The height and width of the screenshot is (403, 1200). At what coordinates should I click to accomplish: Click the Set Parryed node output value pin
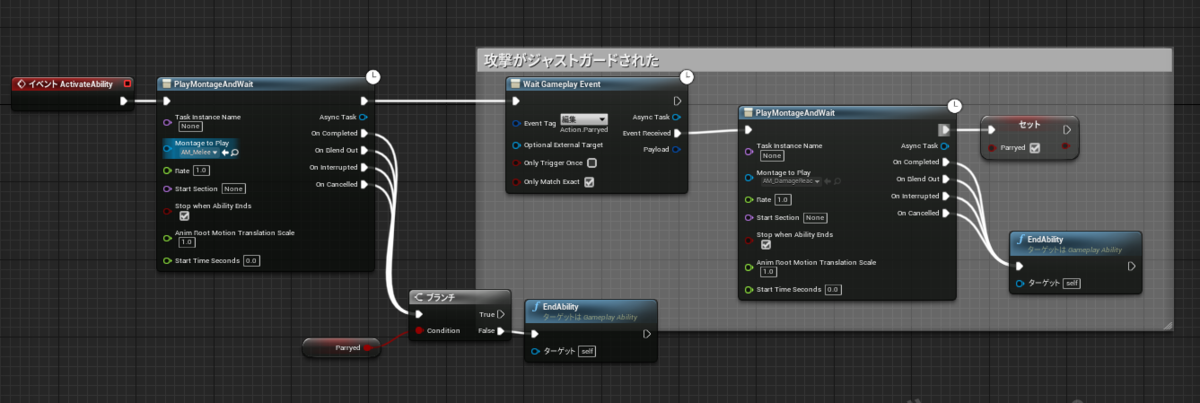click(x=1066, y=148)
